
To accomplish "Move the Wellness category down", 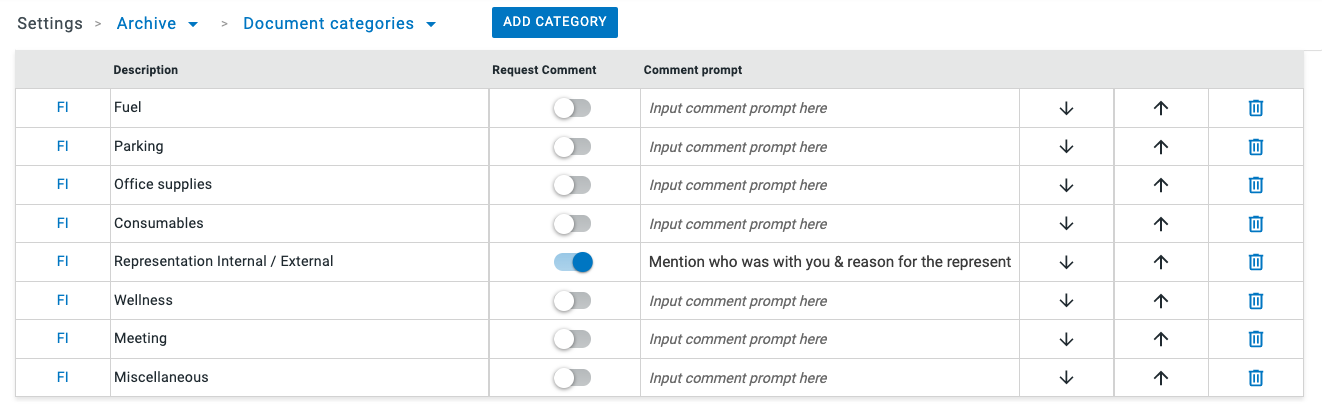I will pyautogui.click(x=1066, y=301).
